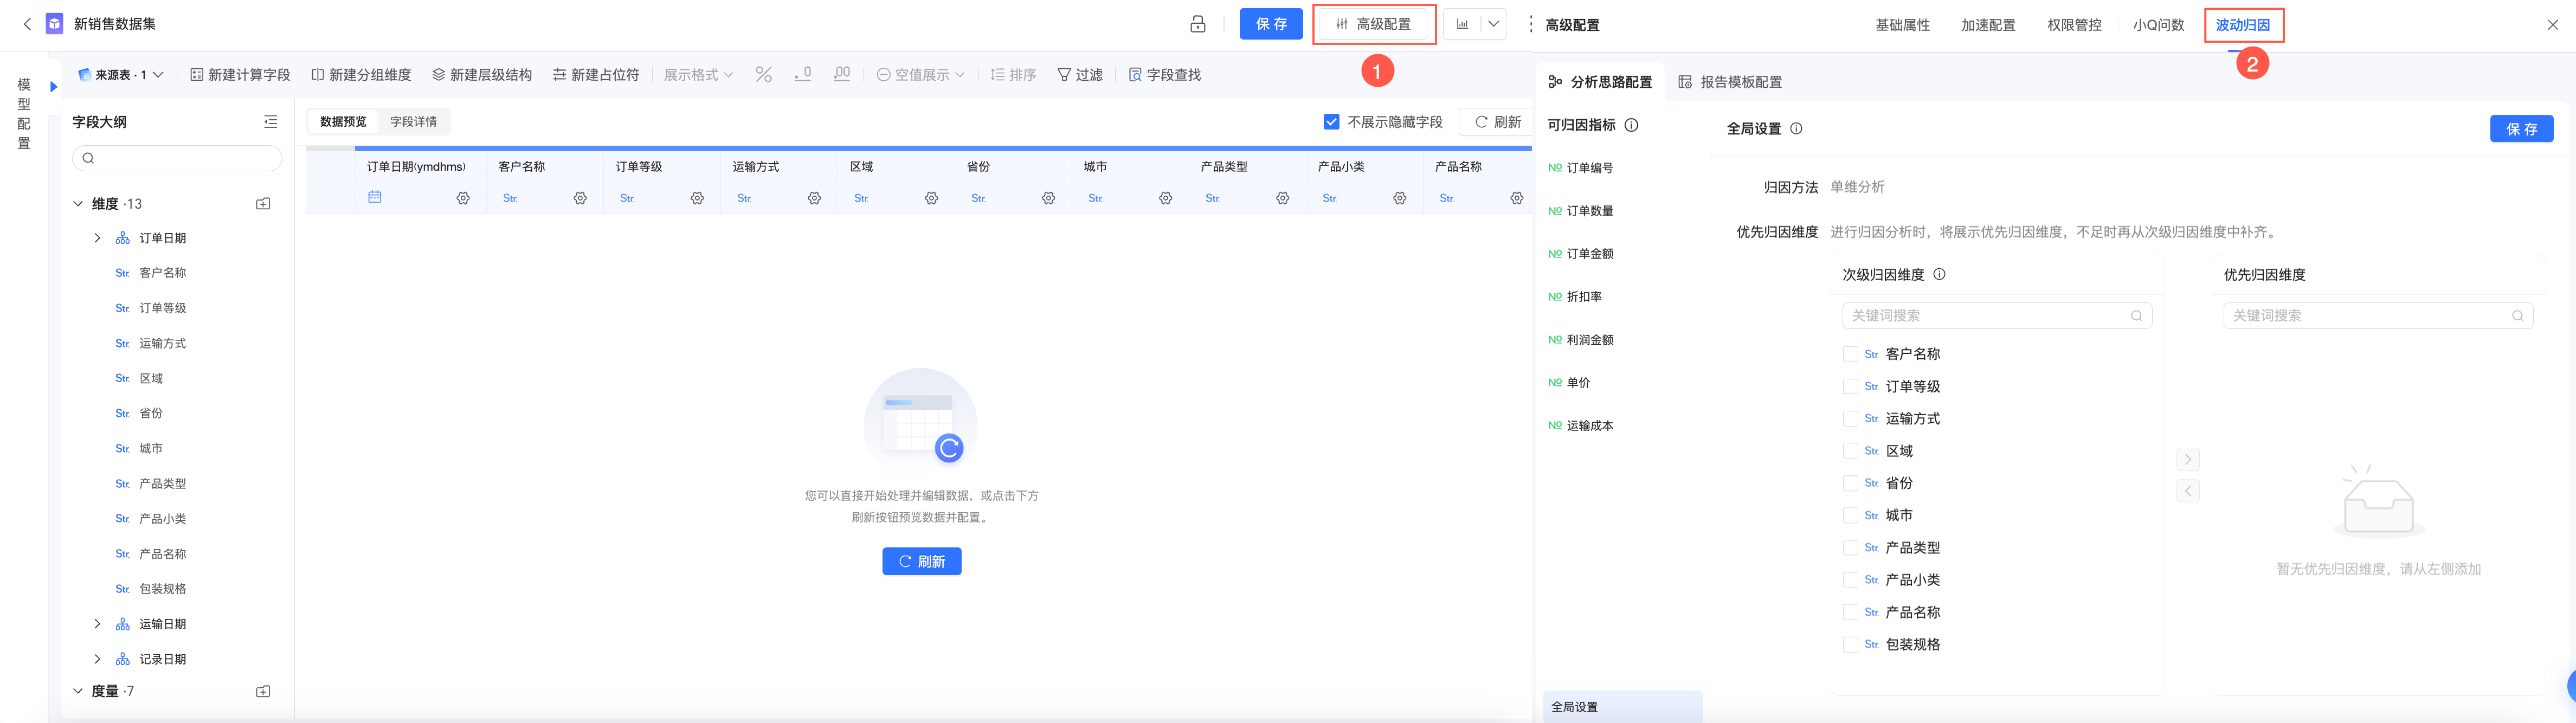Click the 字段大纲 search box
The height and width of the screenshot is (723, 2576).
pos(177,158)
